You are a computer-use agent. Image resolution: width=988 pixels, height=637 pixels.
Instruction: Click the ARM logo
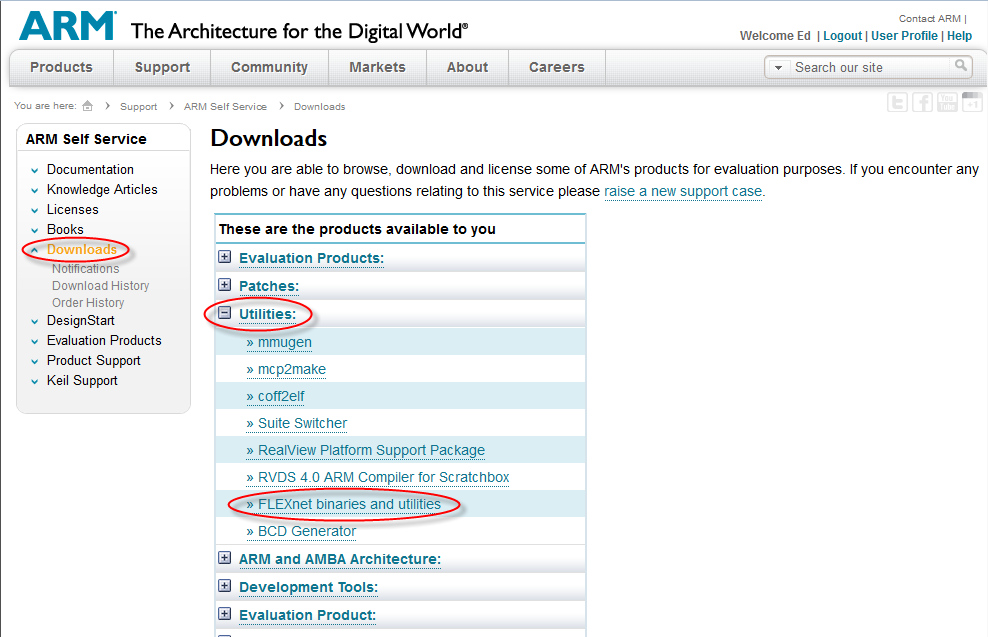point(66,26)
